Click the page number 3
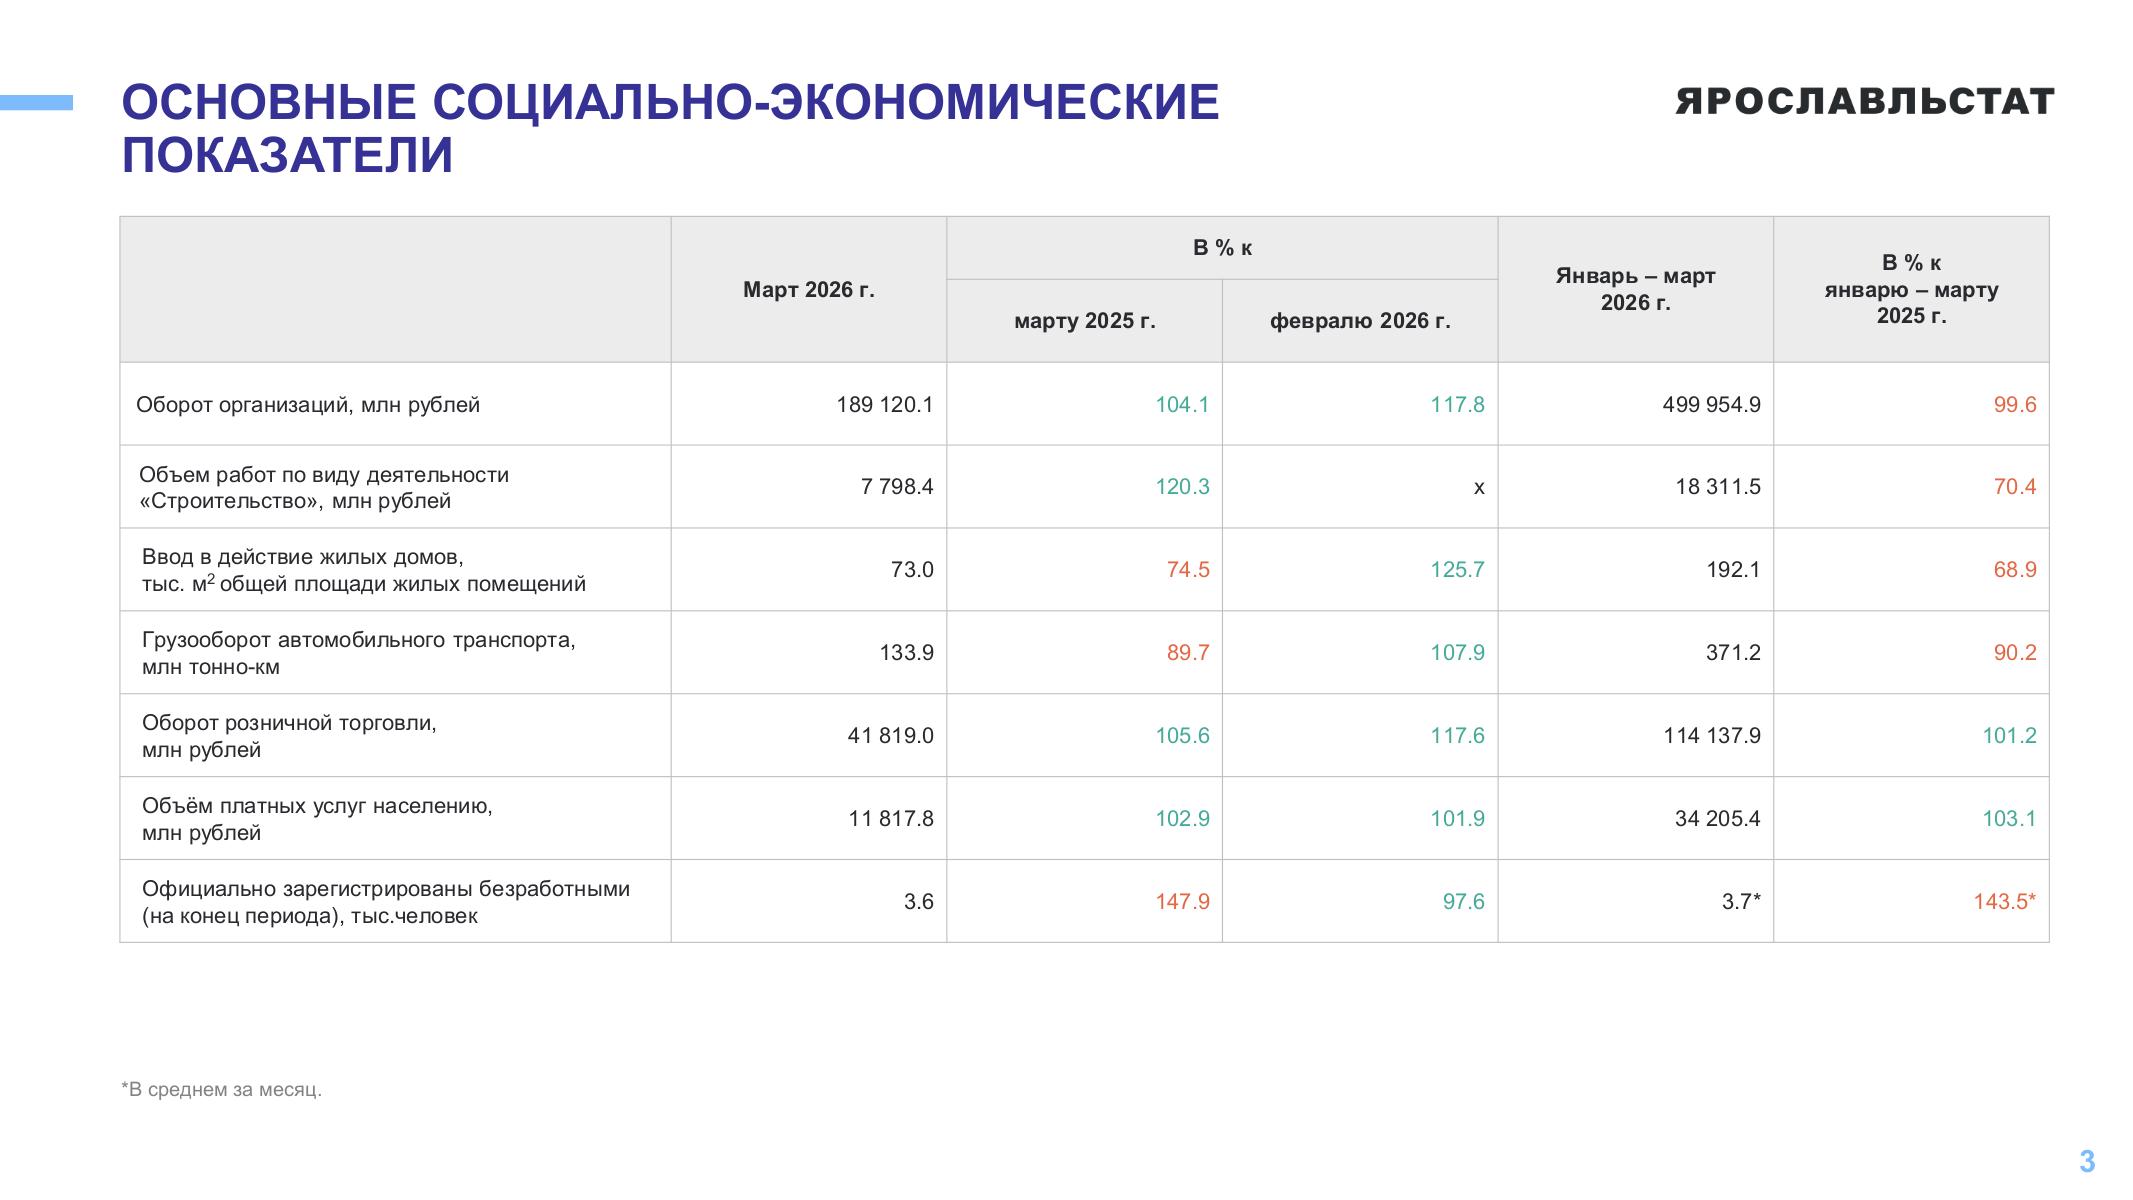Image resolution: width=2133 pixels, height=1200 pixels. (x=2087, y=1161)
